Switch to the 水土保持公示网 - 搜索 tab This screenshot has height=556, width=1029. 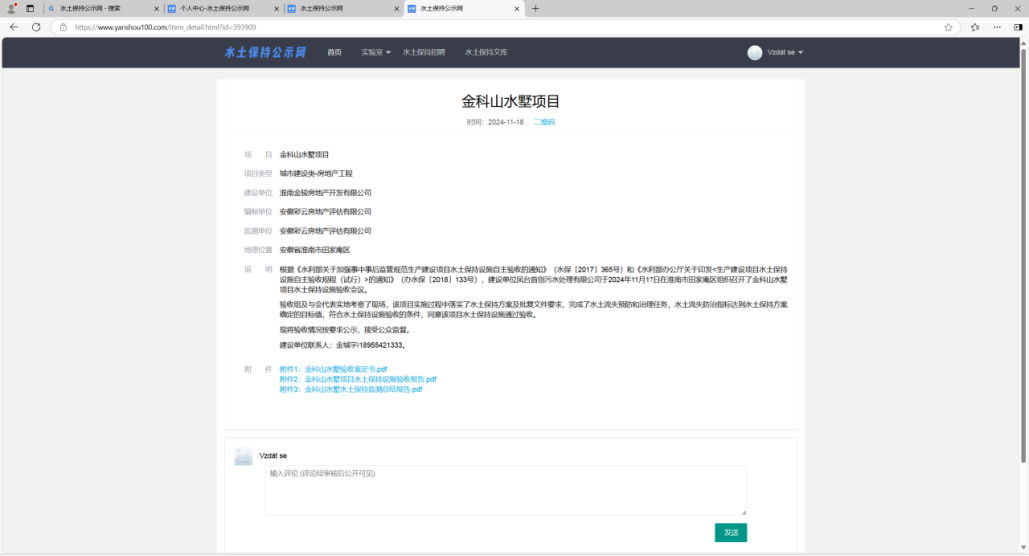(95, 8)
